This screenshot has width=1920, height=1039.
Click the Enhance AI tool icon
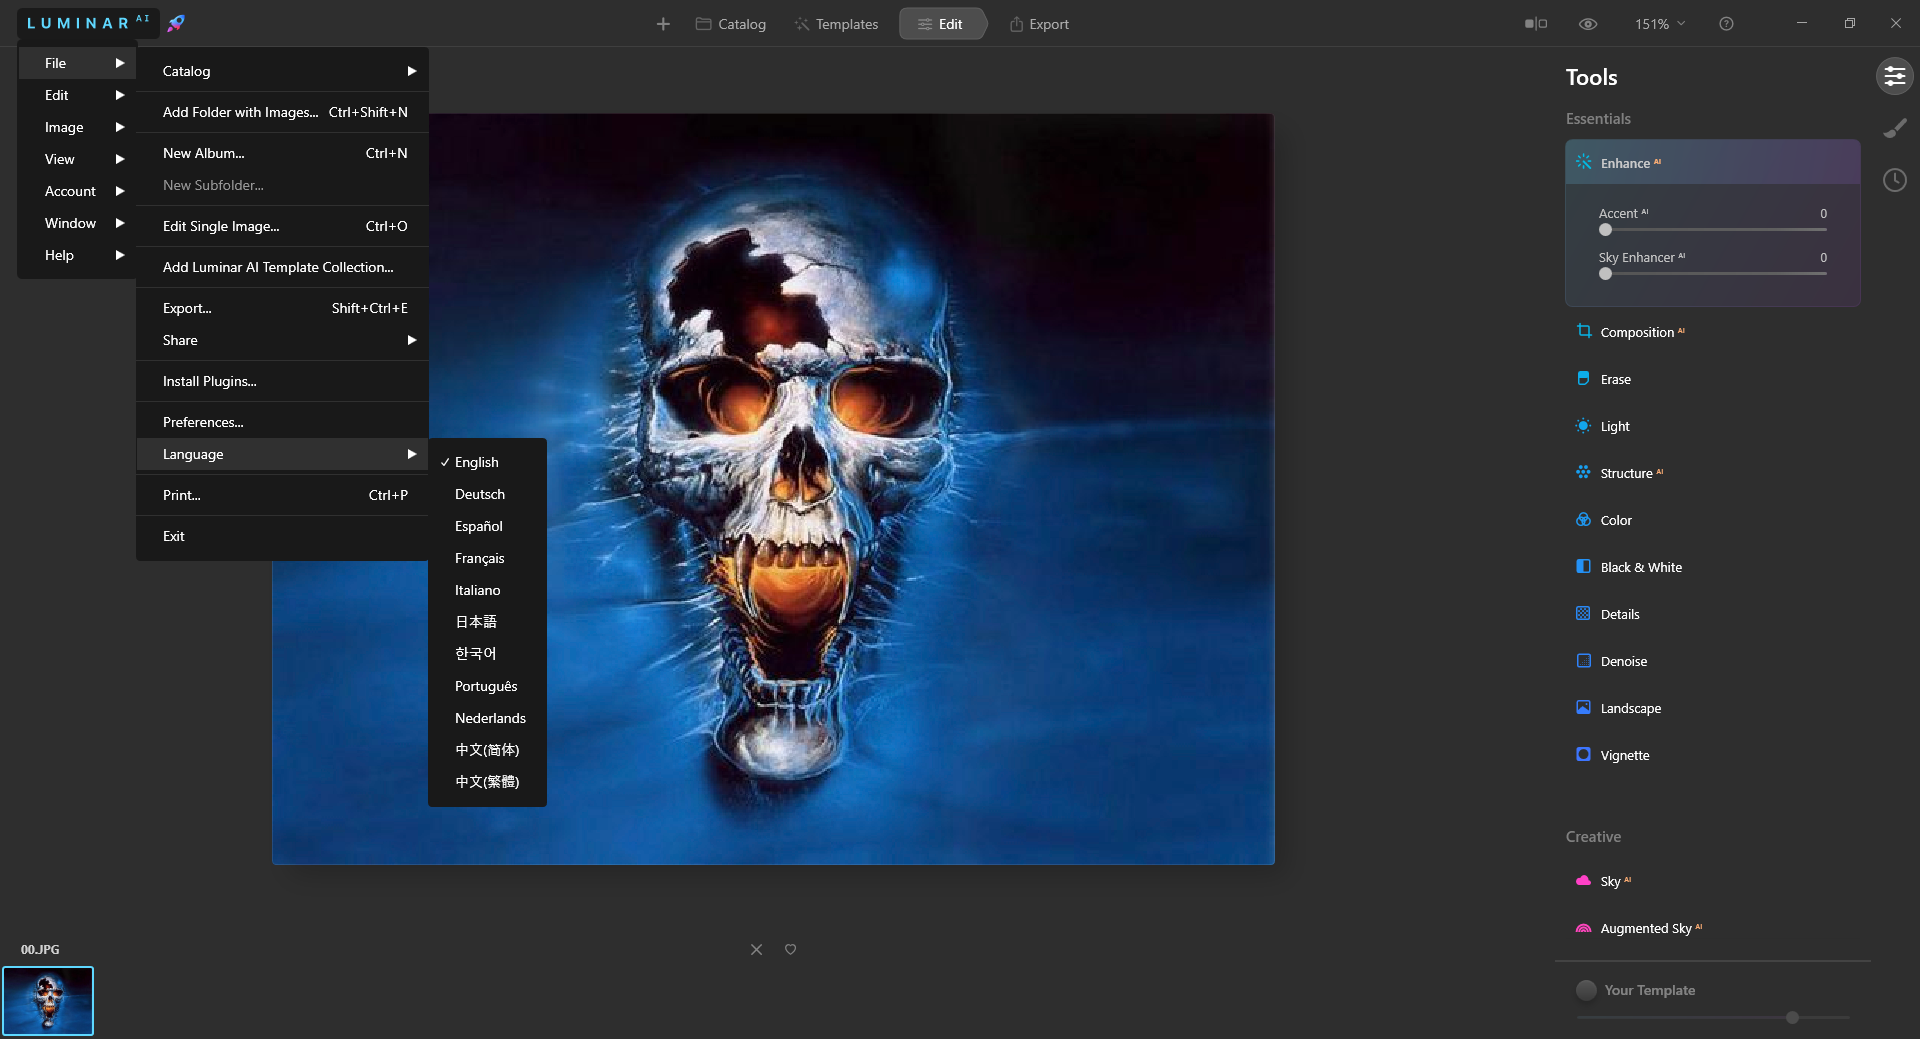coord(1584,162)
